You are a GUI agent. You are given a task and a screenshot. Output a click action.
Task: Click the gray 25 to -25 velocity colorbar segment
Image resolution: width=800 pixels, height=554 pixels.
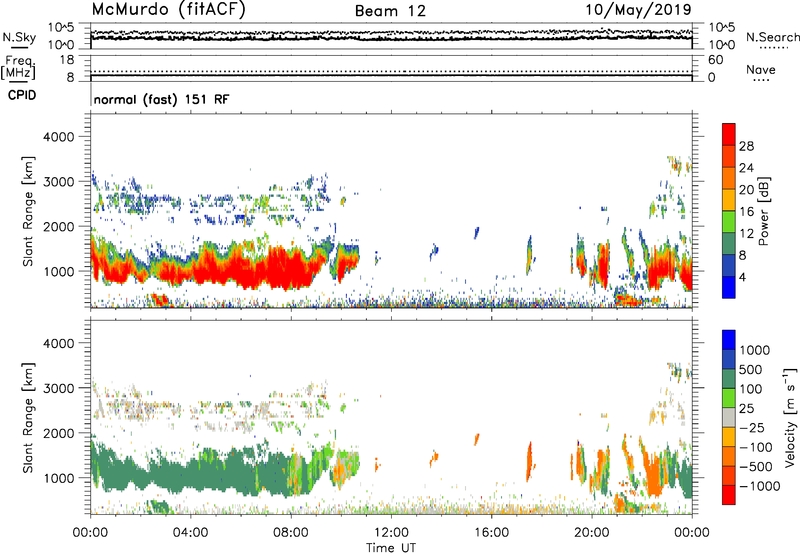729,417
